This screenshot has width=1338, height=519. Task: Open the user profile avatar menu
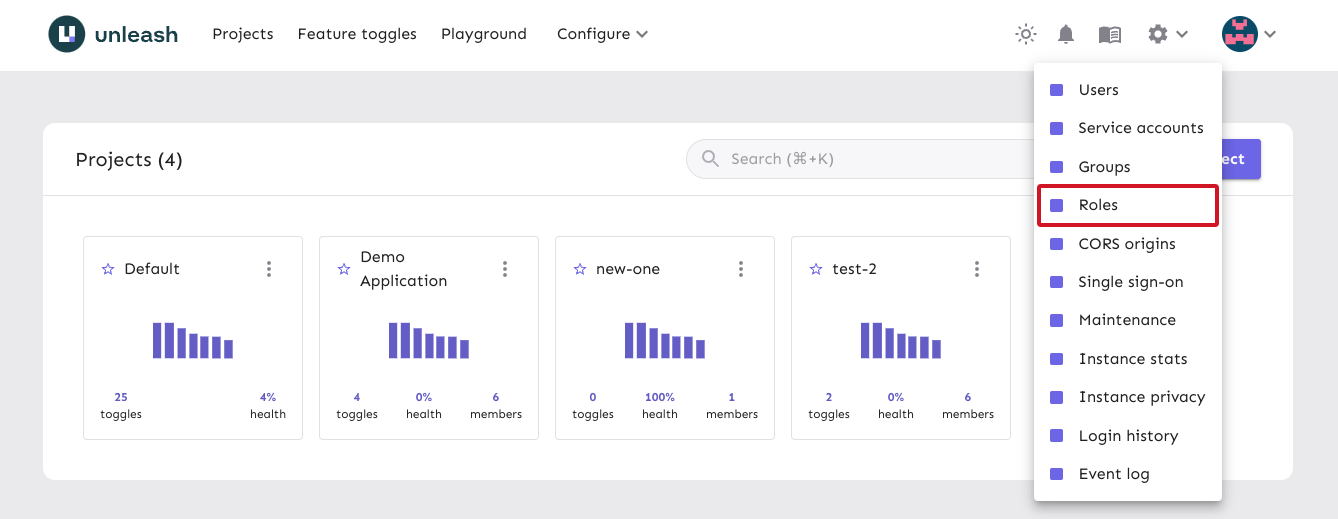pyautogui.click(x=1240, y=34)
